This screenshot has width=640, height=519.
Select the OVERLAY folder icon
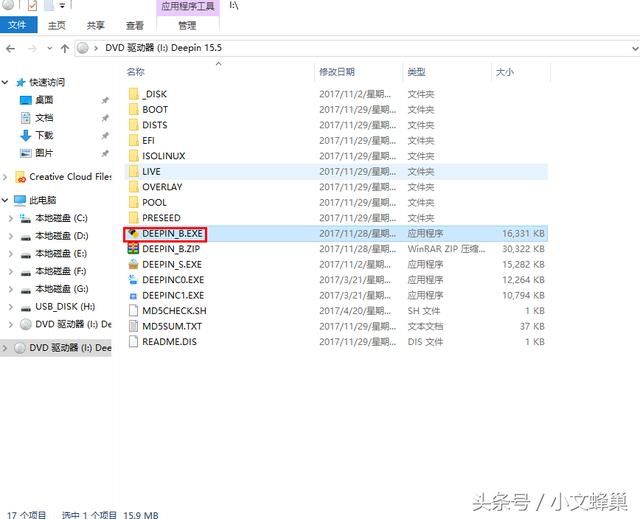point(133,187)
